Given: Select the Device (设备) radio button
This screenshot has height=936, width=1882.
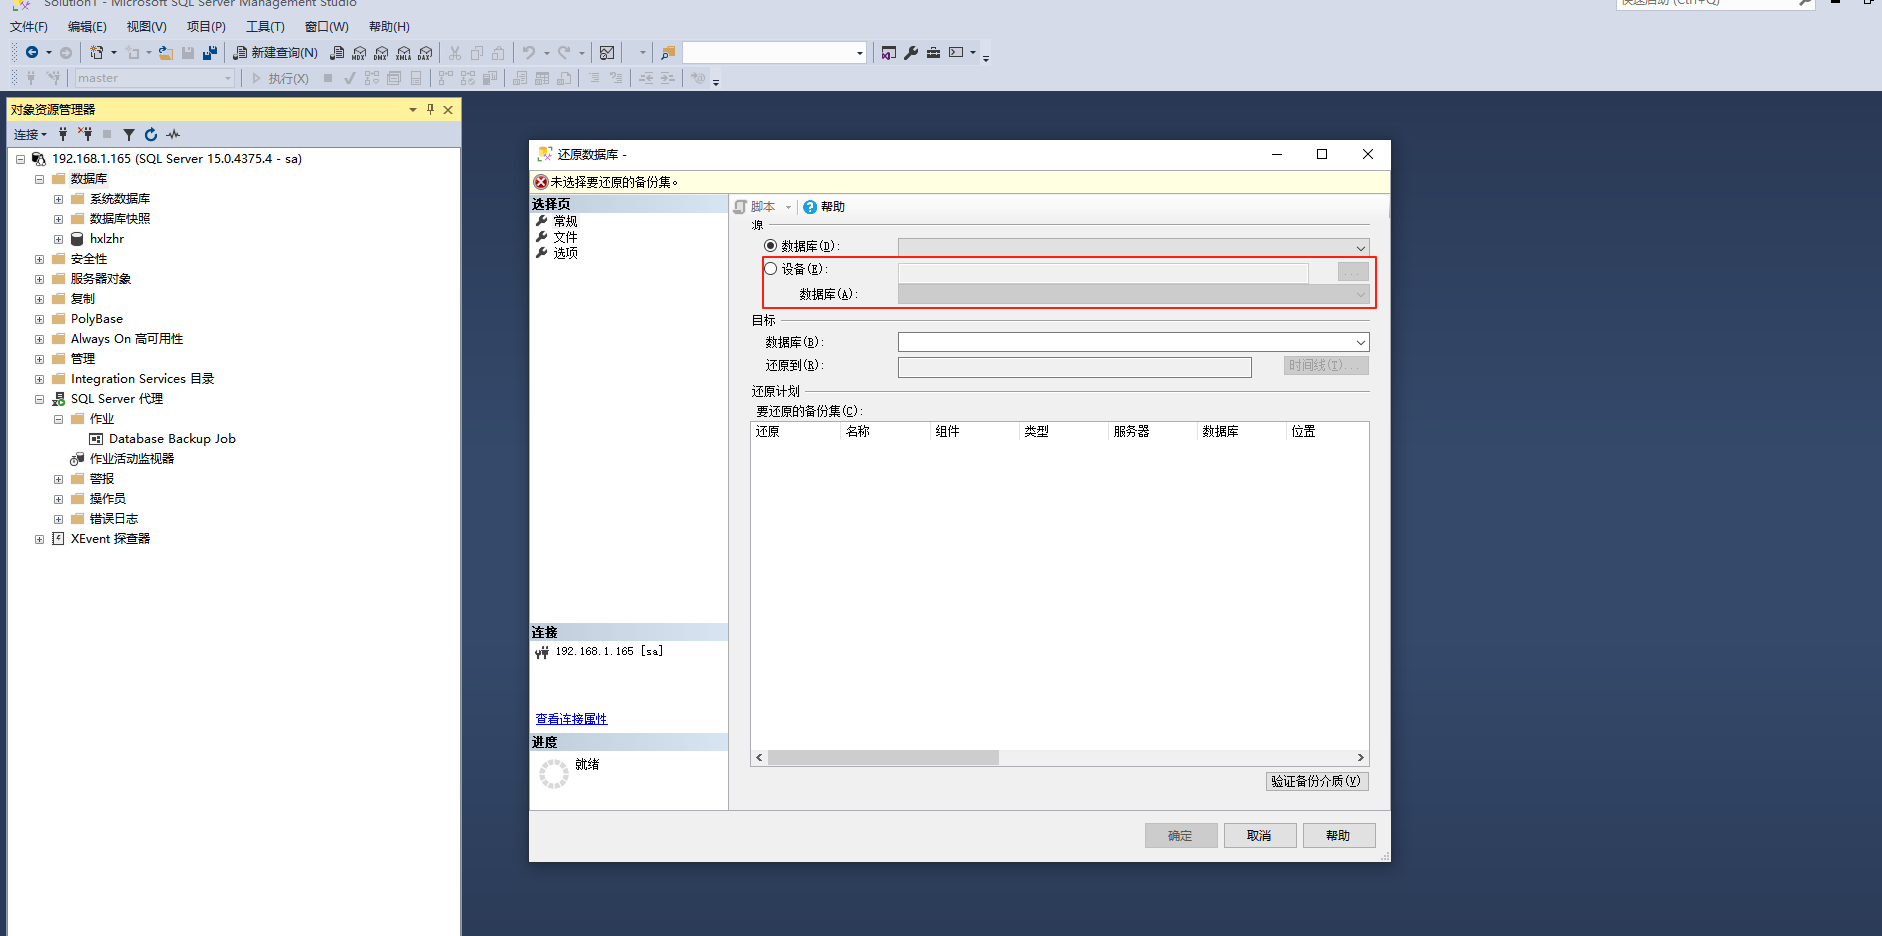Looking at the screenshot, I should (771, 269).
